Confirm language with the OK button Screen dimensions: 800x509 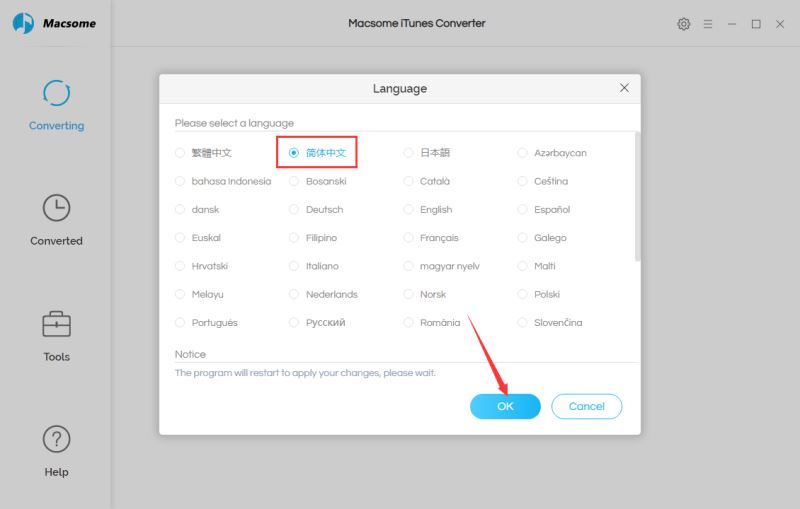[505, 406]
